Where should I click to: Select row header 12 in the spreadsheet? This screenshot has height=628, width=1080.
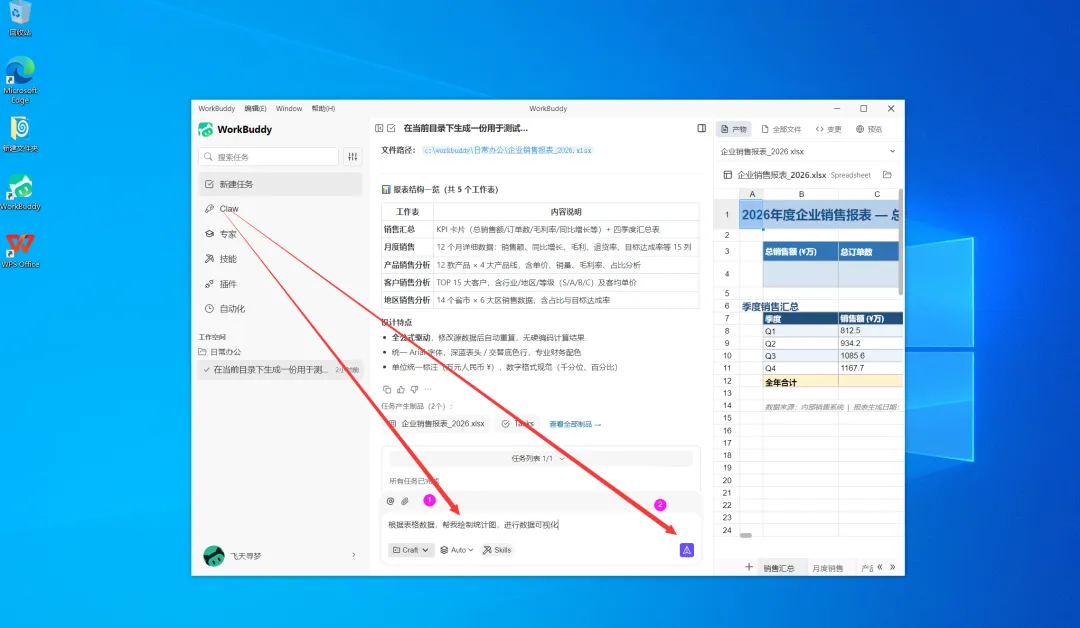(x=727, y=381)
